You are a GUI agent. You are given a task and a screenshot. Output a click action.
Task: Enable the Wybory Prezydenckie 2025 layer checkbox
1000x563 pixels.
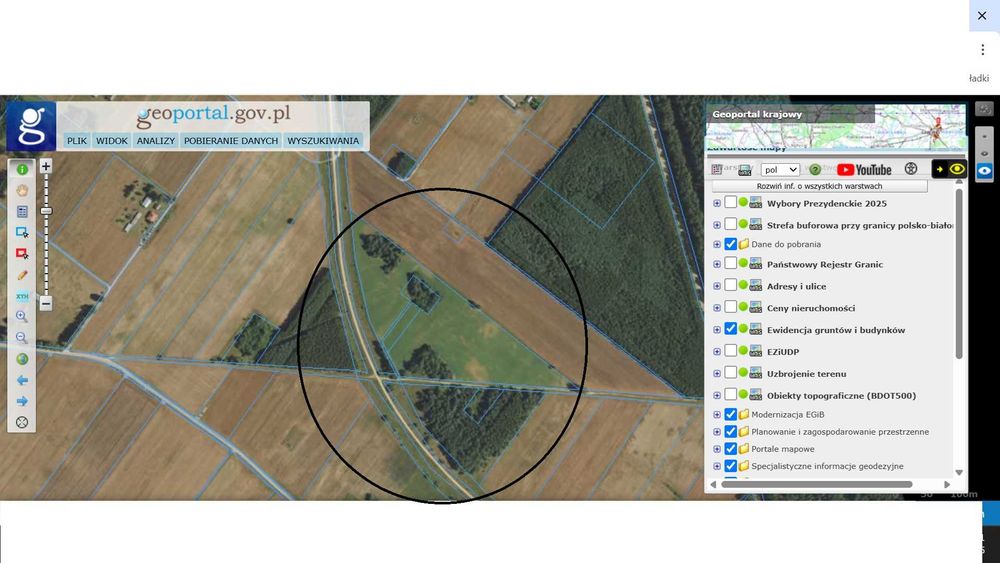point(731,203)
